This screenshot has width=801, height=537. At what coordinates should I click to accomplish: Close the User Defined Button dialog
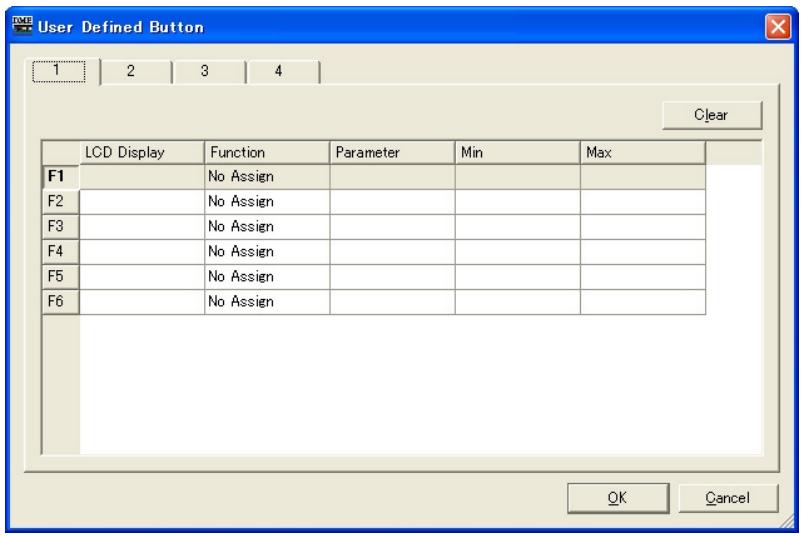[x=778, y=26]
